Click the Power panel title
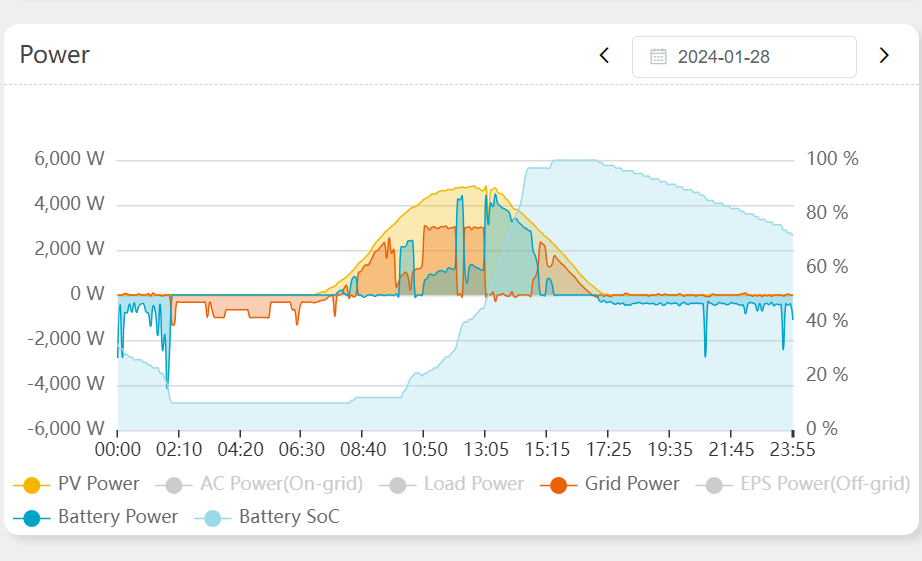The width and height of the screenshot is (922, 561). 55,55
